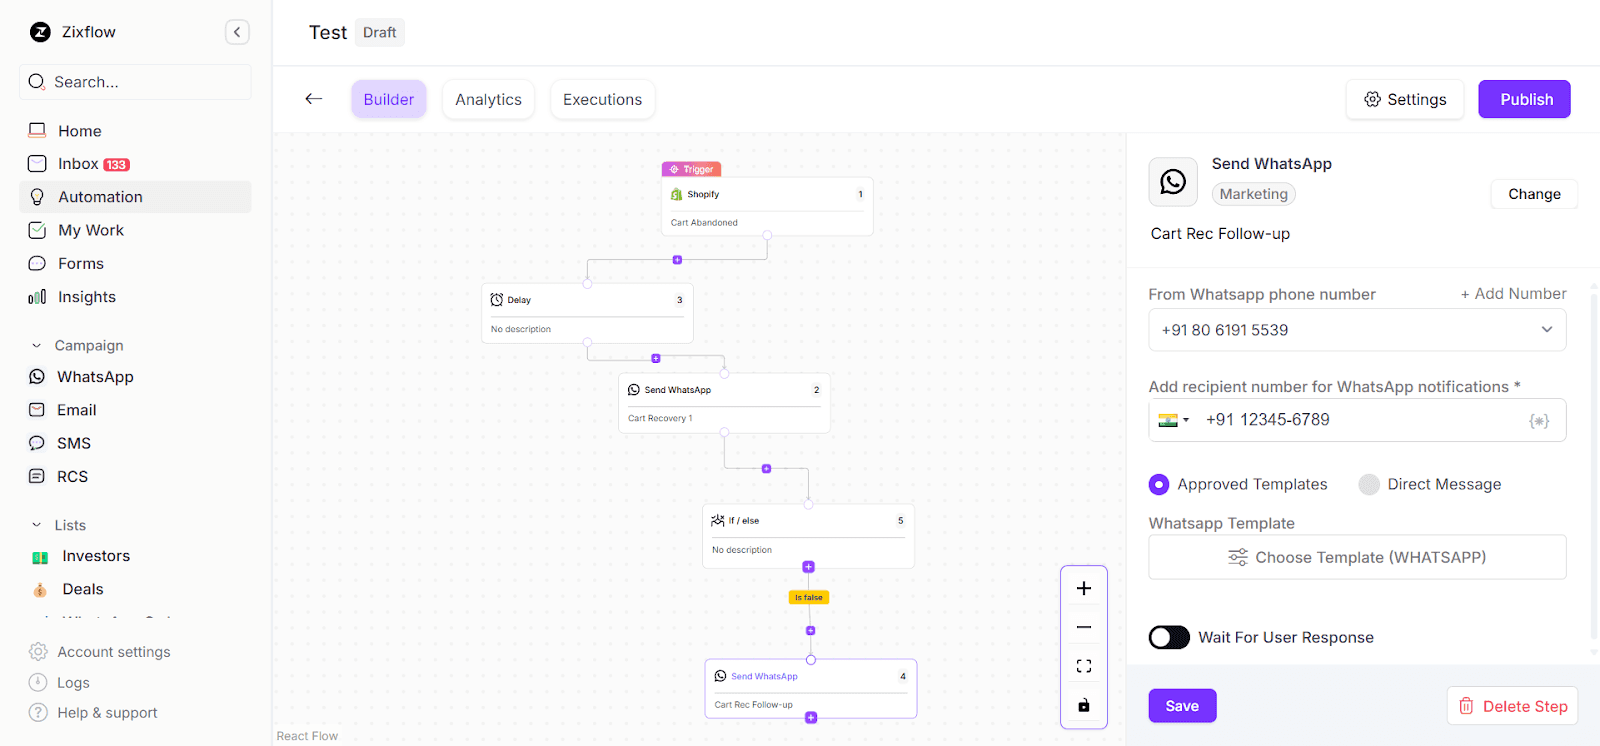
Task: Switch to the Executions tab
Action: (603, 99)
